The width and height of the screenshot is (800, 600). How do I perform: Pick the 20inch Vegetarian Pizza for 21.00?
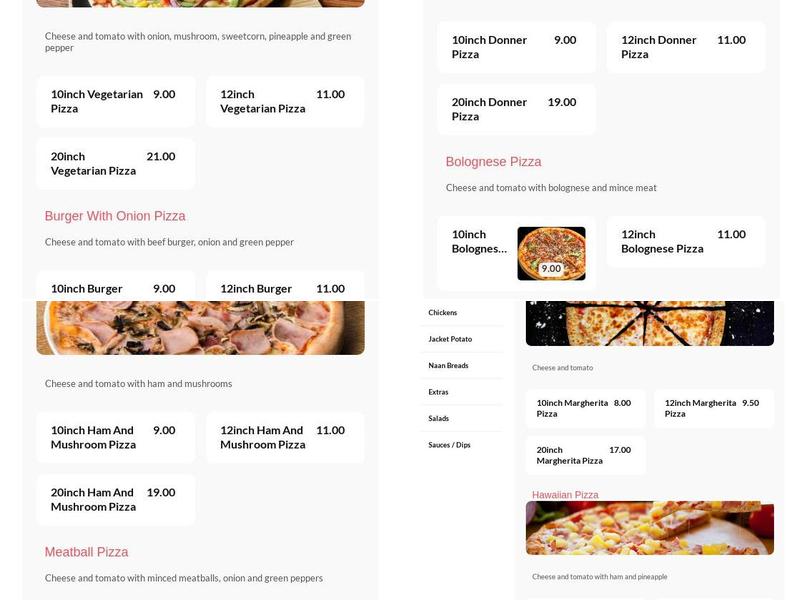point(115,163)
